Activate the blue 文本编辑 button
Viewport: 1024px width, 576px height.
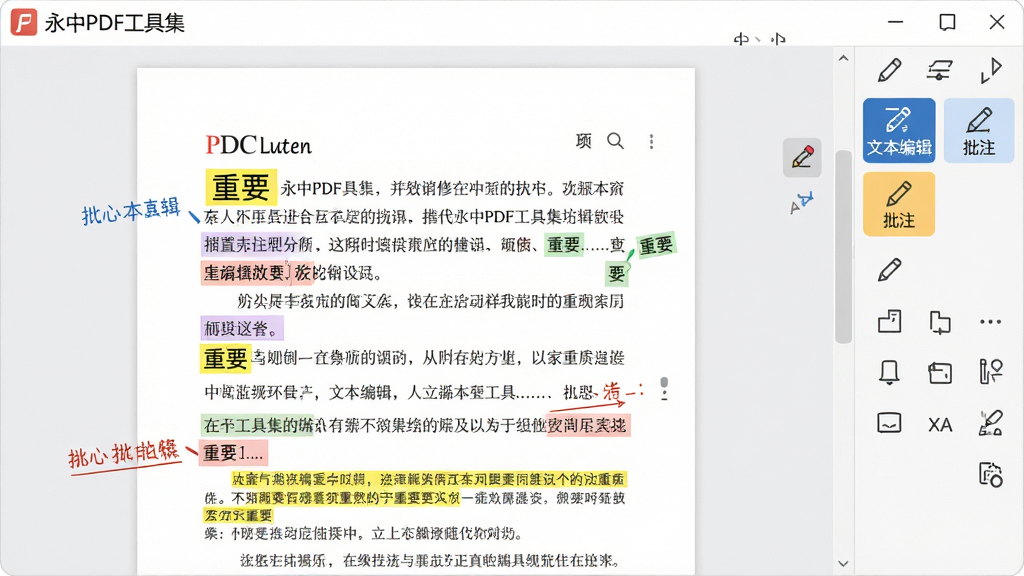point(899,131)
